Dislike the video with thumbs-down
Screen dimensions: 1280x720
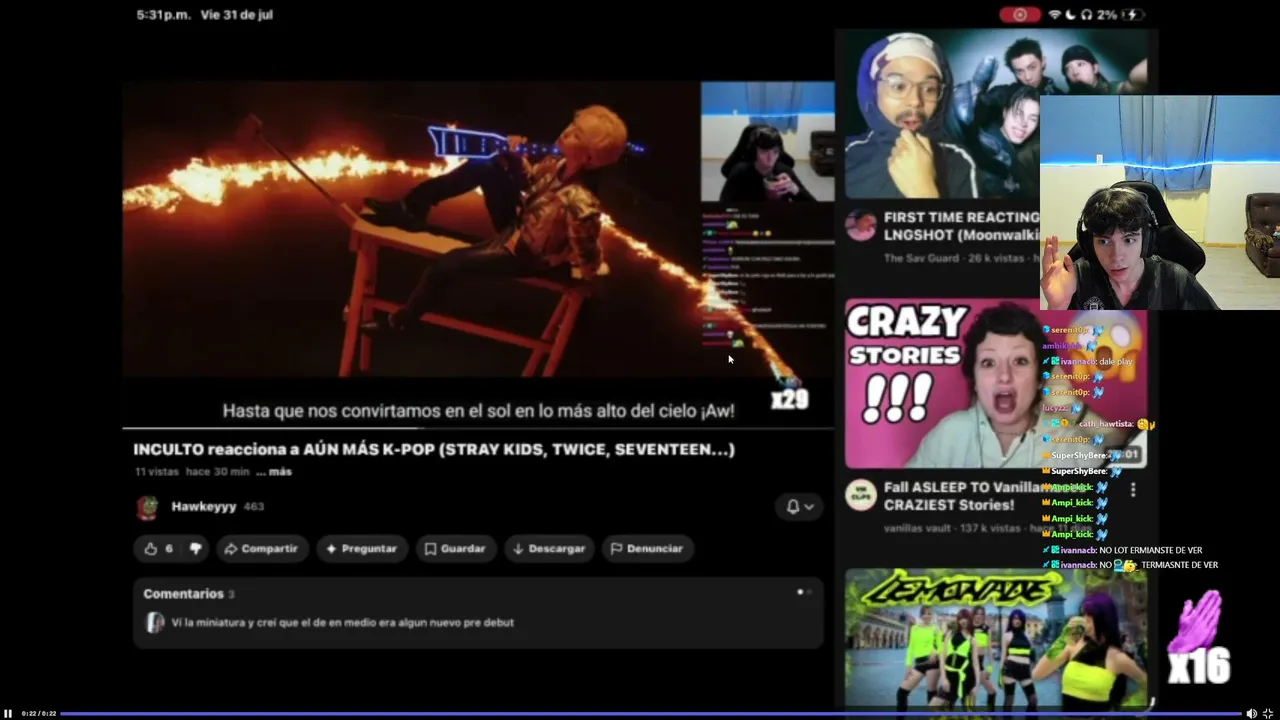click(x=196, y=548)
